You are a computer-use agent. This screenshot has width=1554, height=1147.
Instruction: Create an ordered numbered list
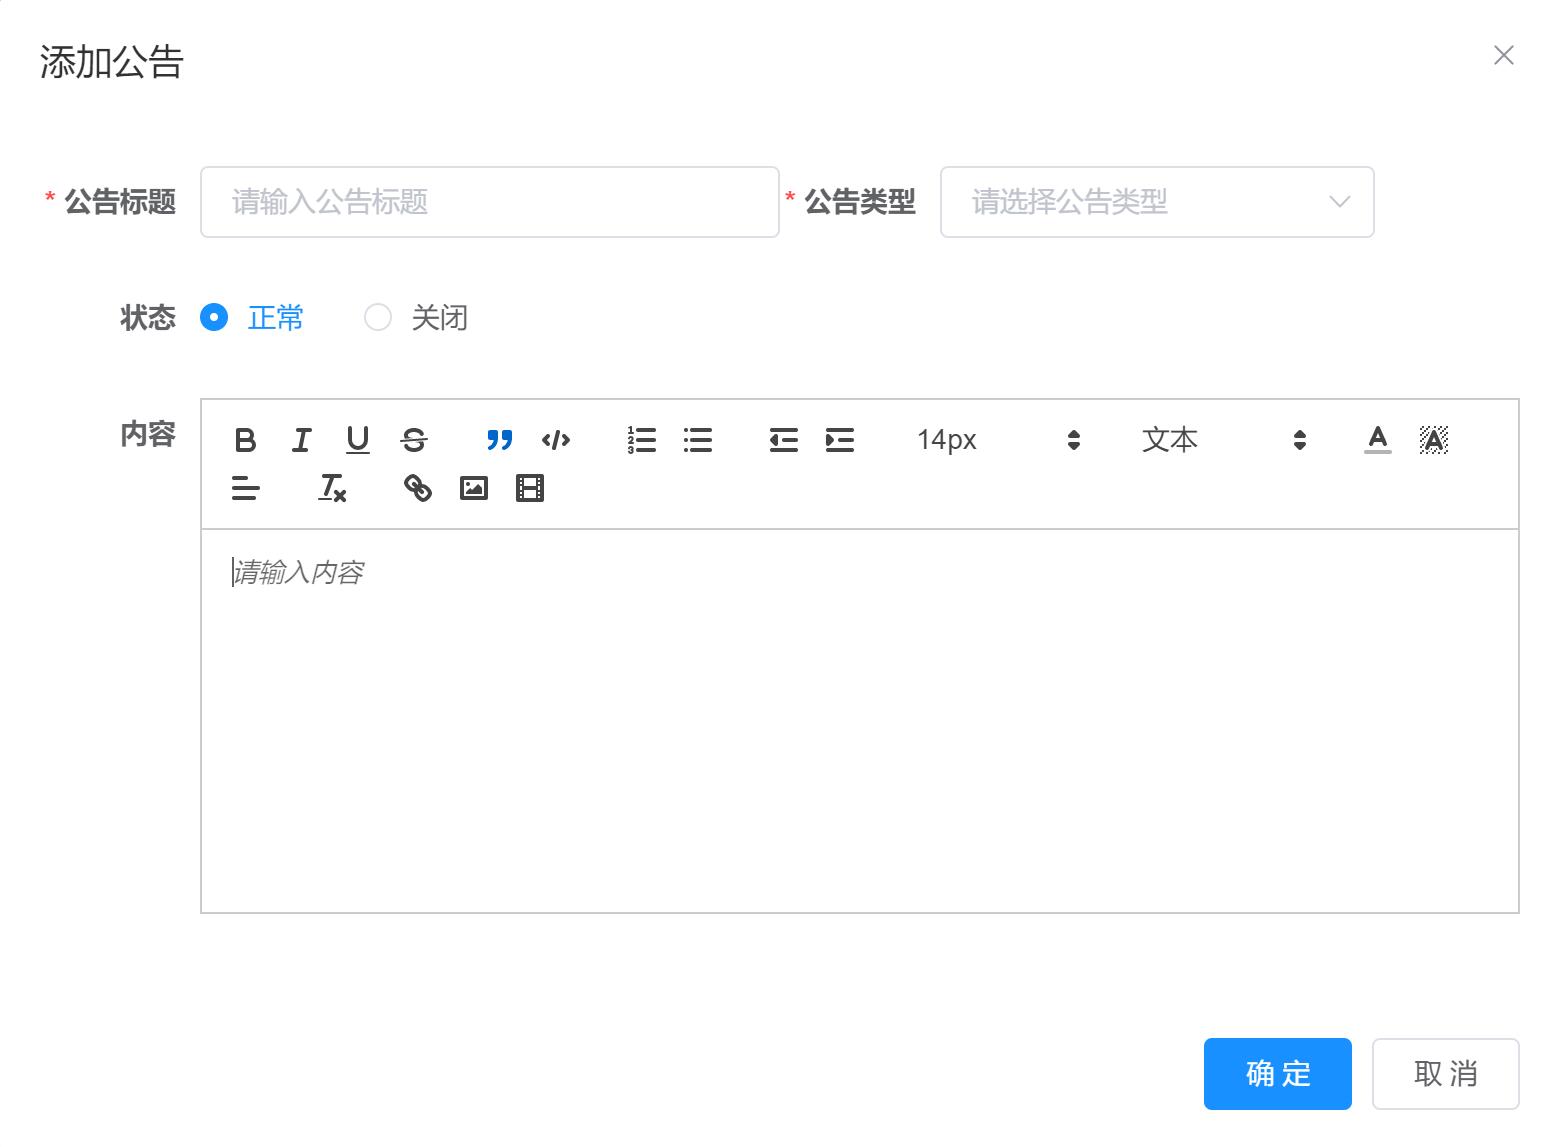tap(641, 440)
